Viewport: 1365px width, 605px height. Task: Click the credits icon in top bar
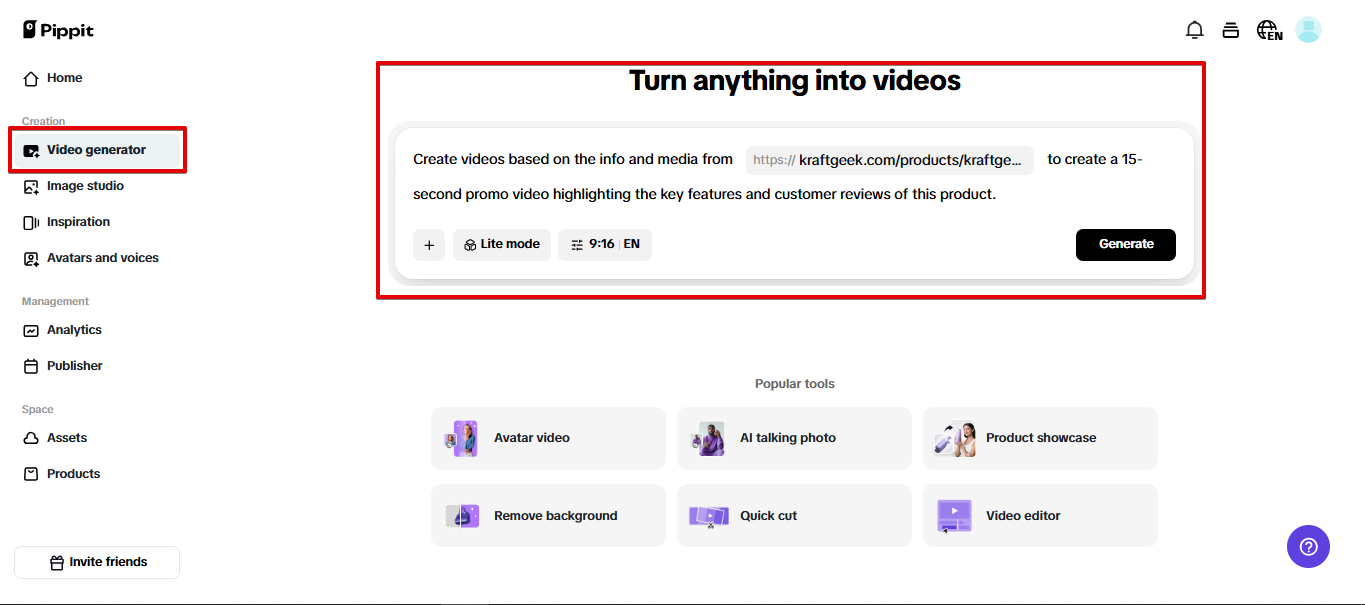[1231, 29]
